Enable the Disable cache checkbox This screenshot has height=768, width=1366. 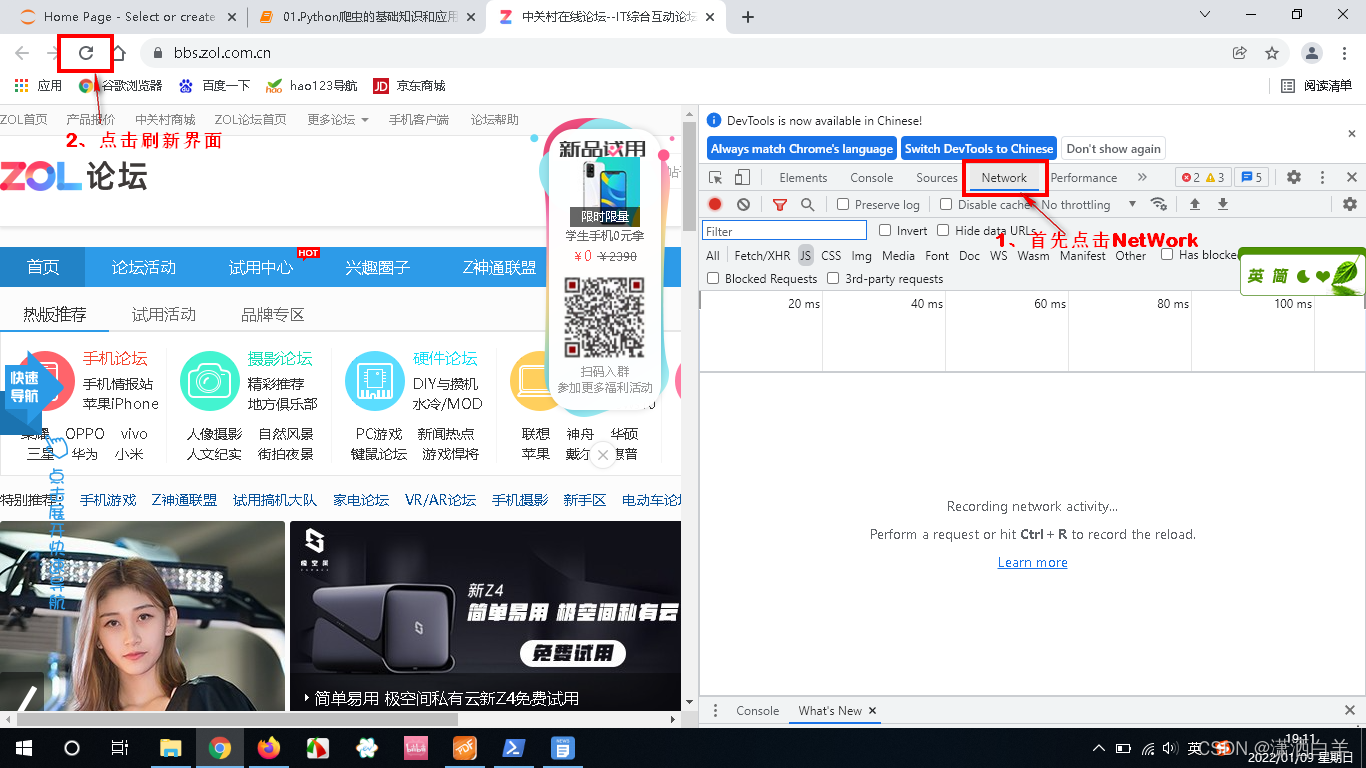(946, 204)
